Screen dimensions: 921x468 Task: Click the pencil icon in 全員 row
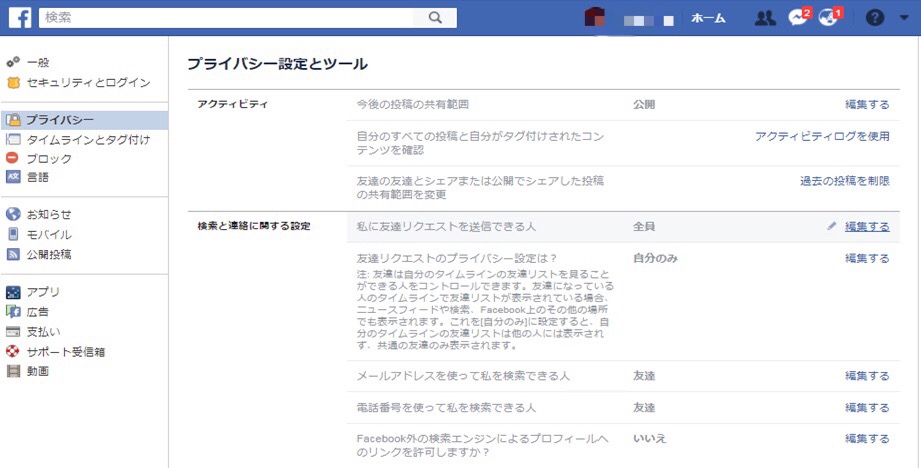point(831,226)
